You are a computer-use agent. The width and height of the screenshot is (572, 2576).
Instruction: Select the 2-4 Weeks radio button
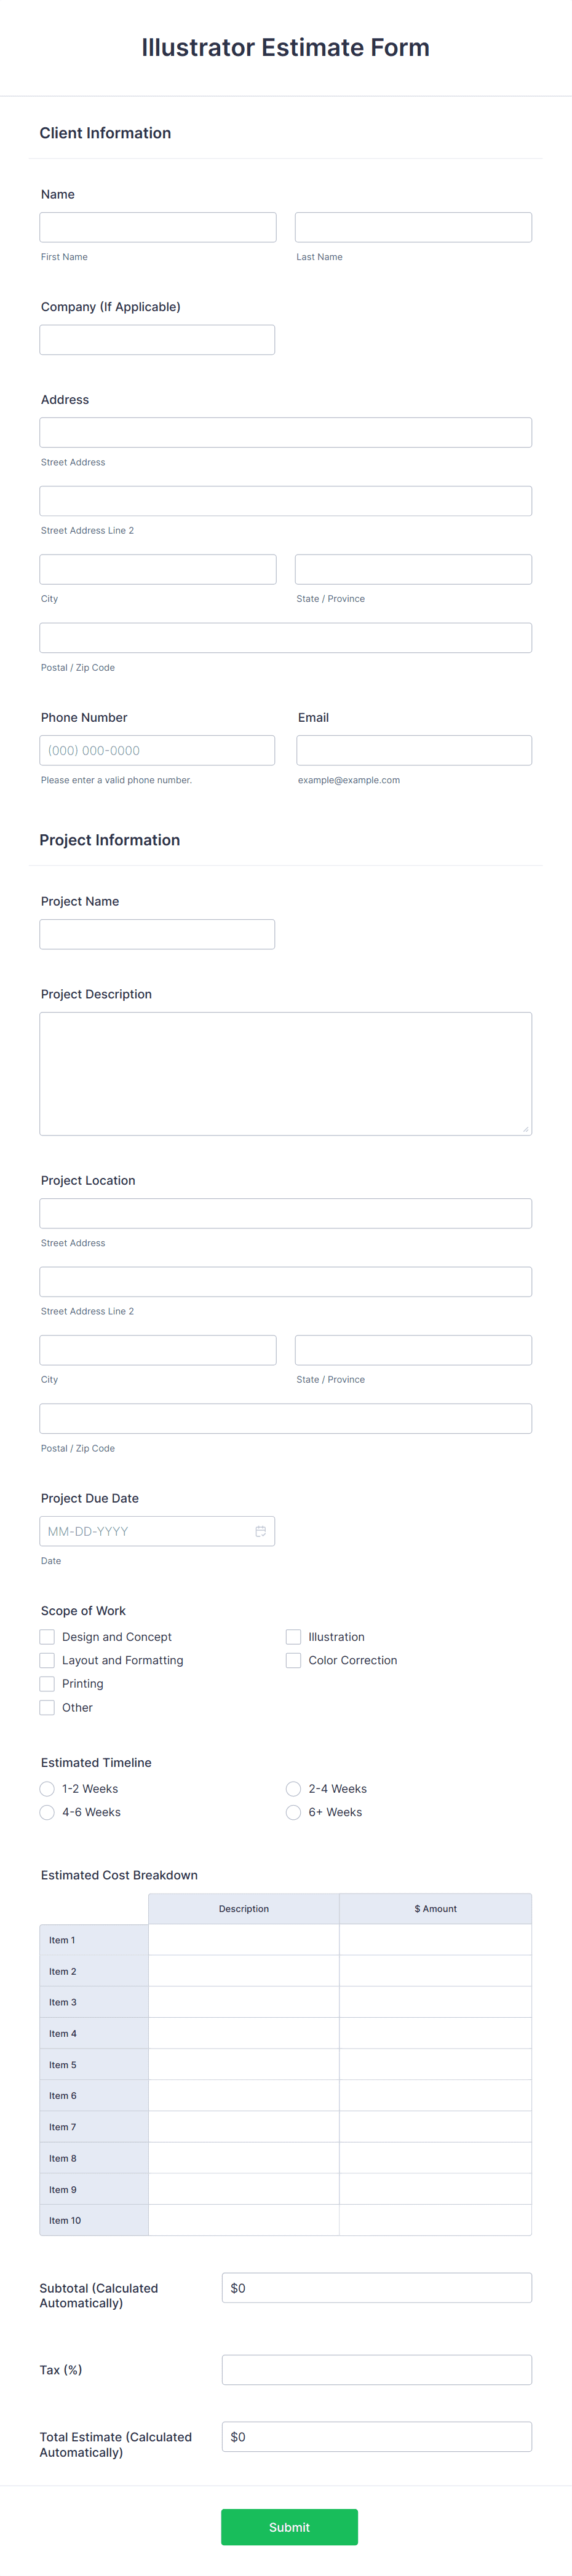tap(293, 1789)
